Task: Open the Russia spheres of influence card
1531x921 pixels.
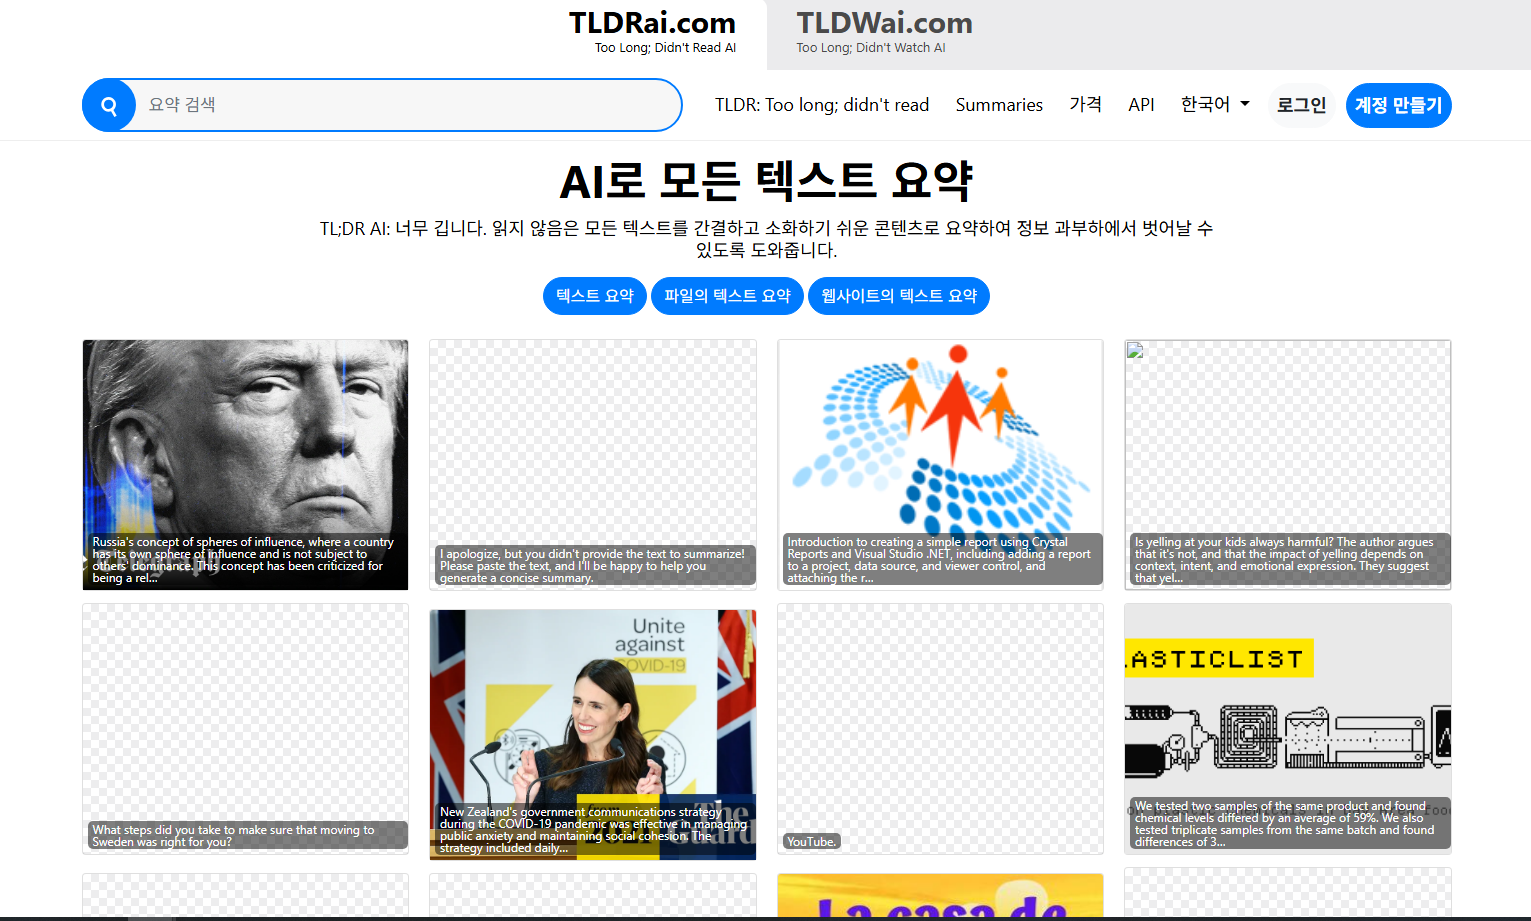Action: pyautogui.click(x=245, y=465)
